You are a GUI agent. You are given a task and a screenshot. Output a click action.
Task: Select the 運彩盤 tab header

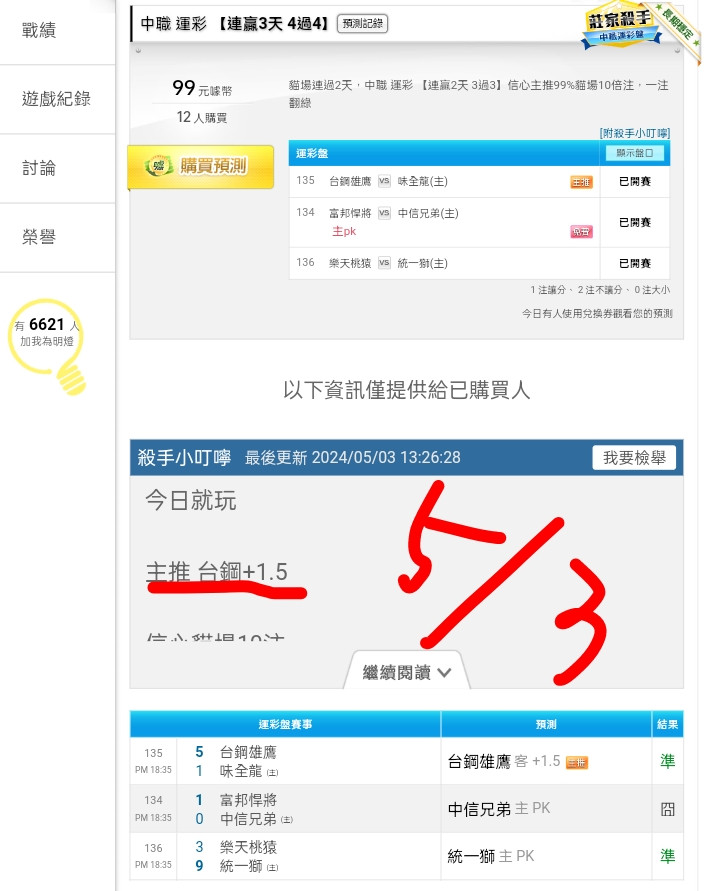pos(311,153)
